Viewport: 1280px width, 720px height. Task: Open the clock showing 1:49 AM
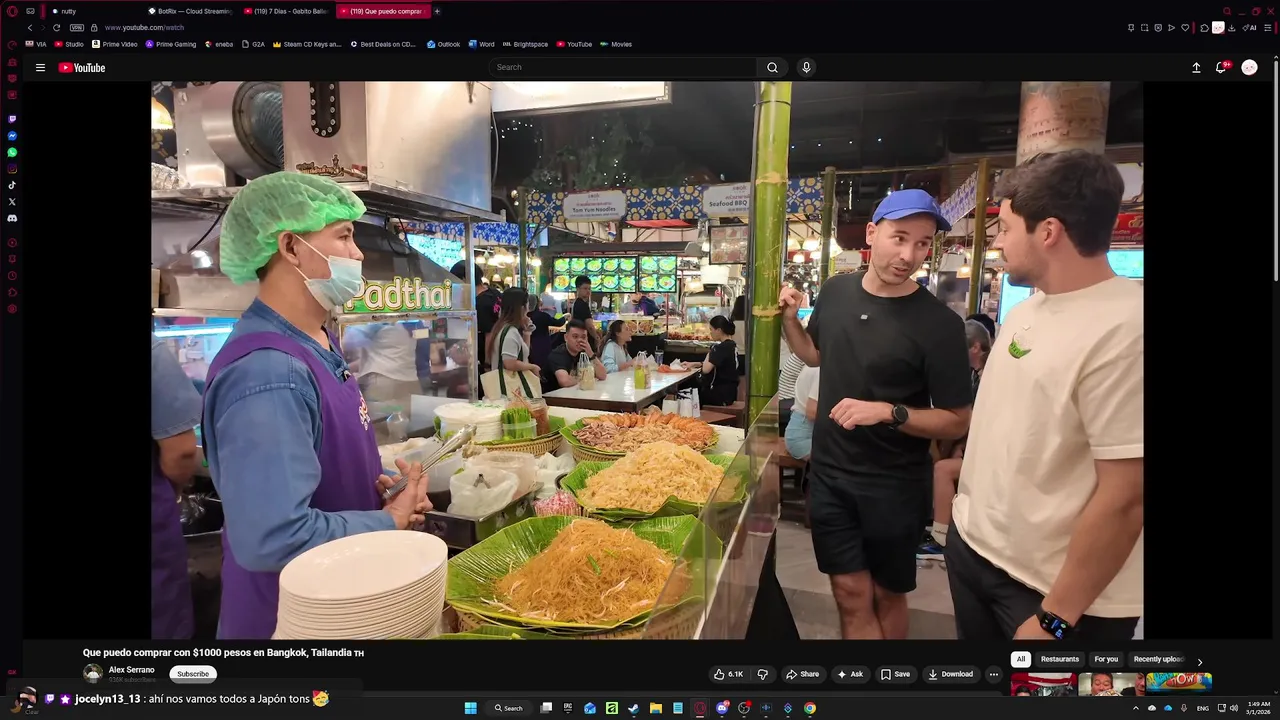point(1259,708)
